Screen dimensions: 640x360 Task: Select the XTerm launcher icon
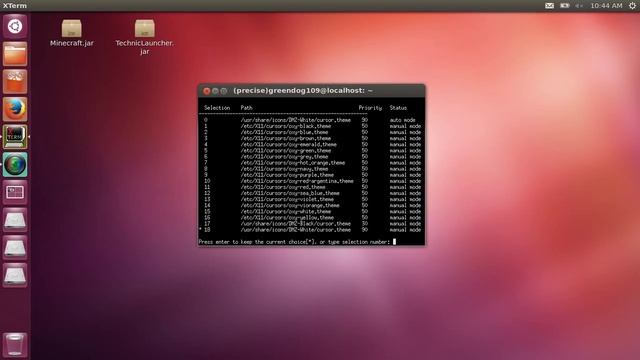15,137
